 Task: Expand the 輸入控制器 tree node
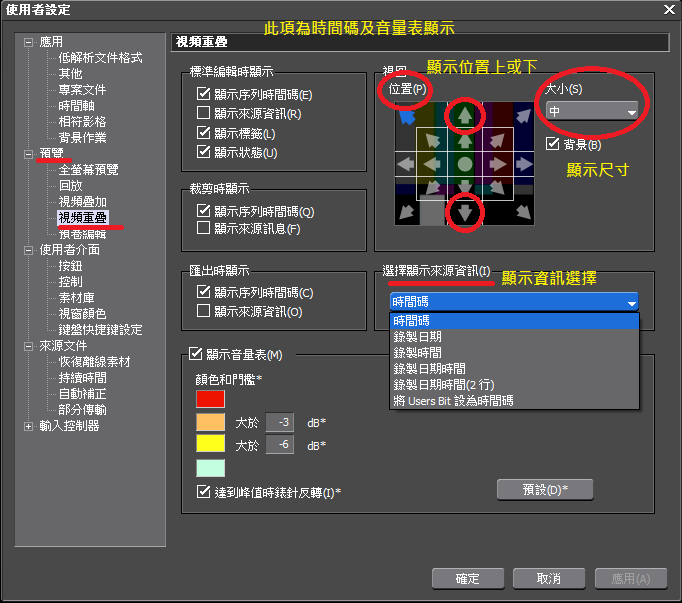coord(28,426)
